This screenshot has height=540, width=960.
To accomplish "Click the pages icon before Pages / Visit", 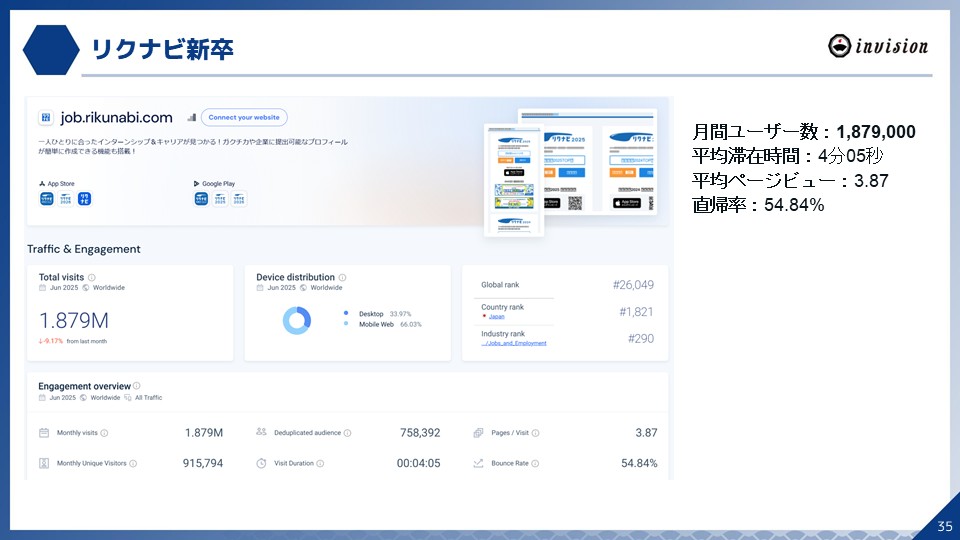I will click(478, 433).
